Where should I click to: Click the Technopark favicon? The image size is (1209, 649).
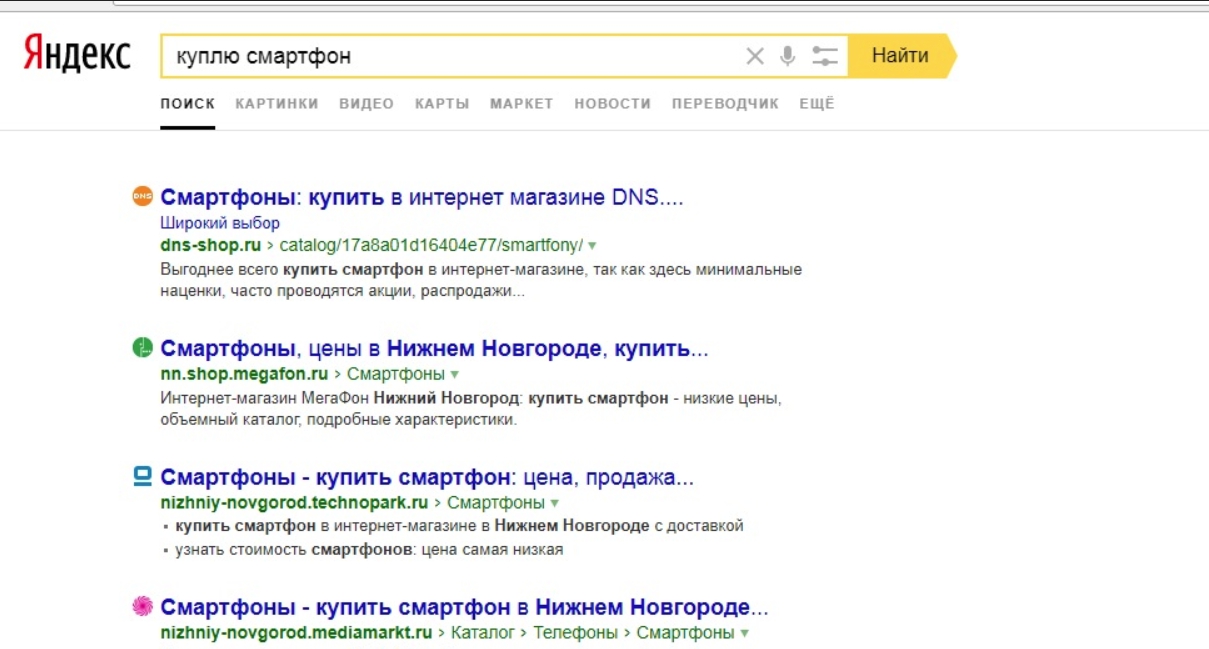point(142,476)
